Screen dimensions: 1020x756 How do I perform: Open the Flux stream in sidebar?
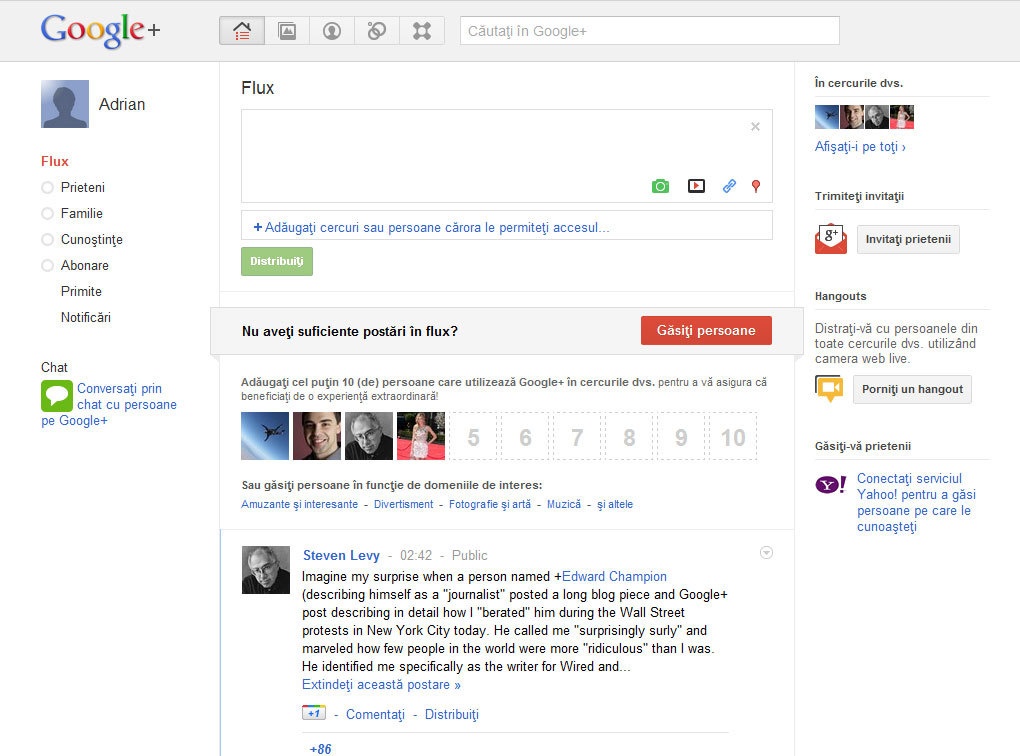click(x=55, y=161)
